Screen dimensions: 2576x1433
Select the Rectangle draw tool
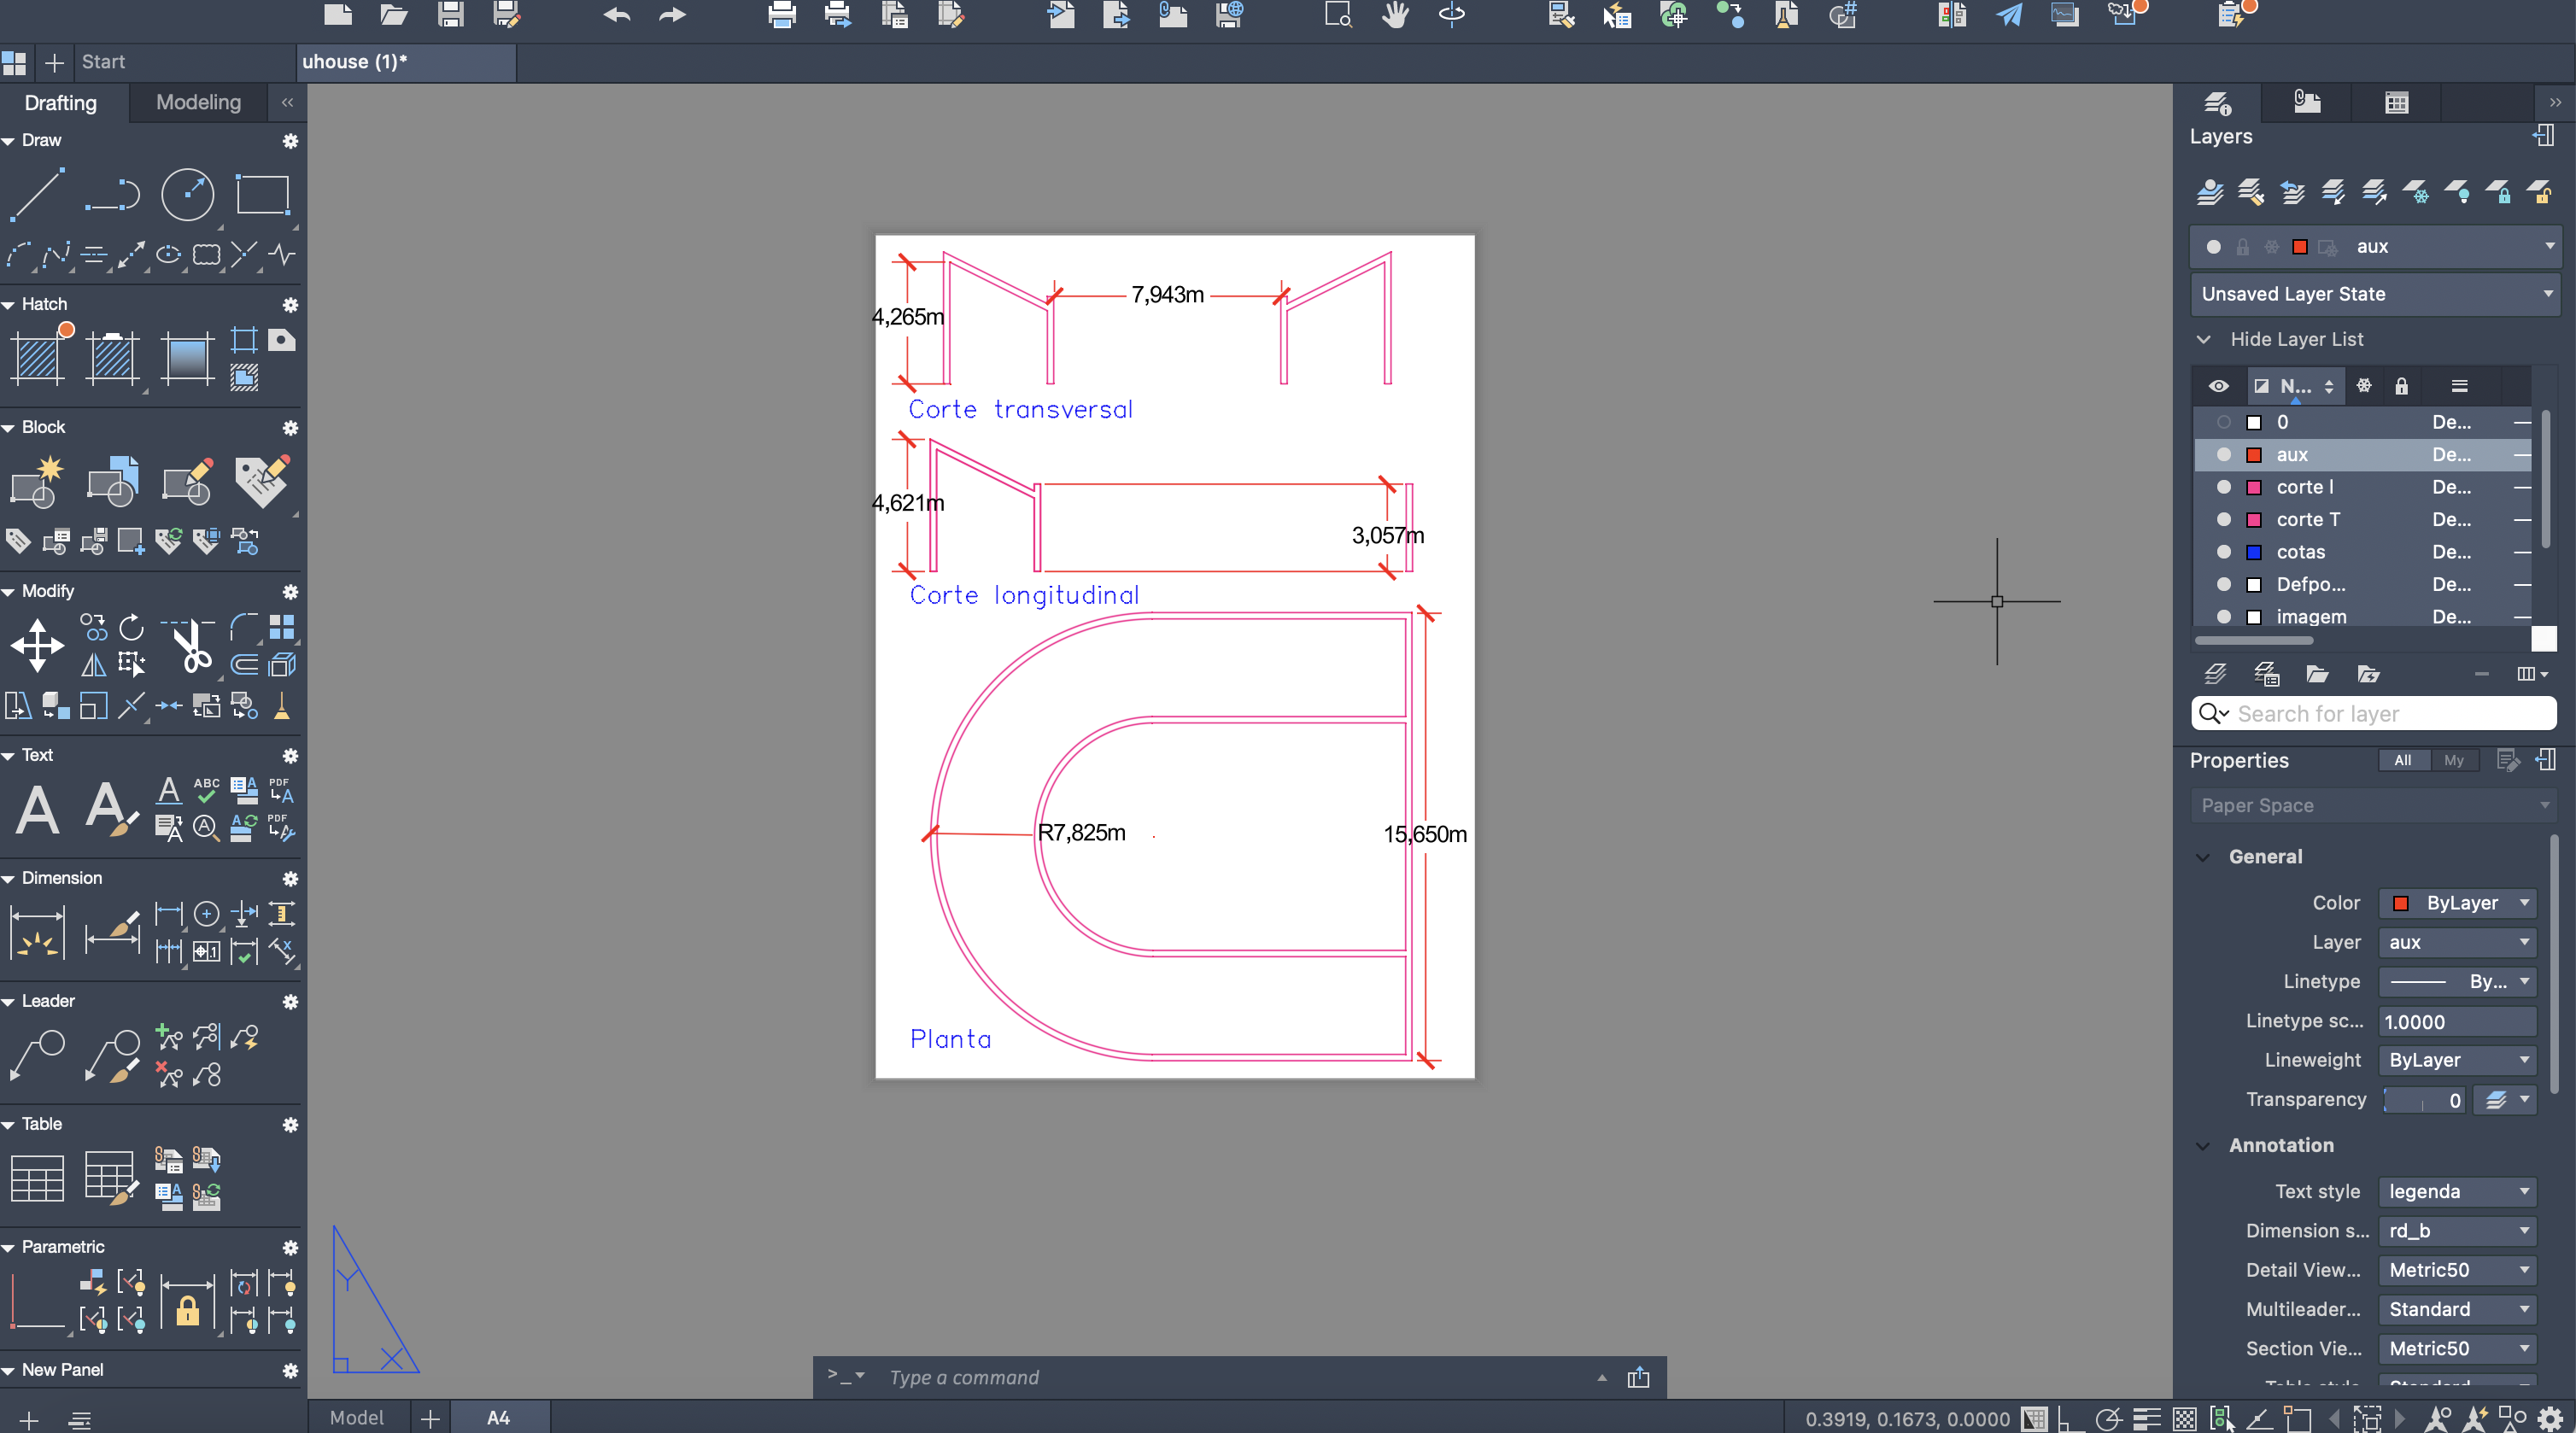point(262,194)
